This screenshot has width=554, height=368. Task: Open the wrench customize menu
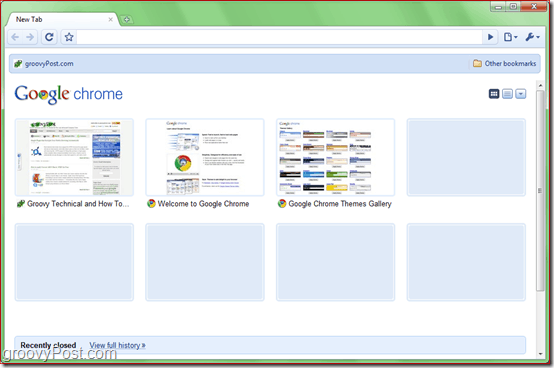[532, 37]
